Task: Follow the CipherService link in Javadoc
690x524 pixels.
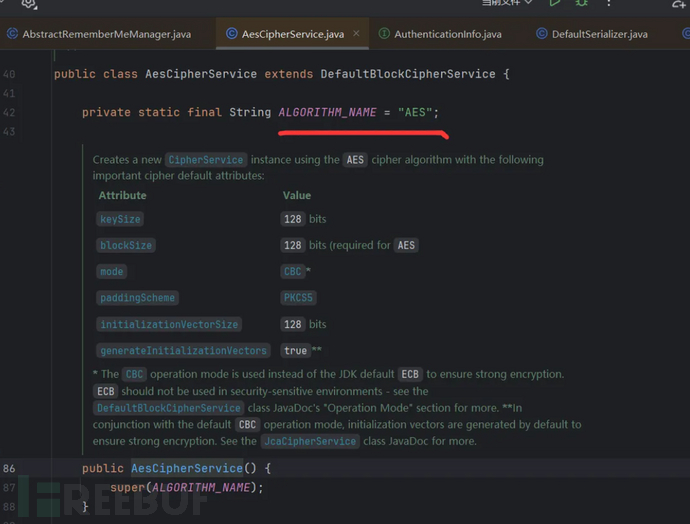Action: click(x=205, y=160)
